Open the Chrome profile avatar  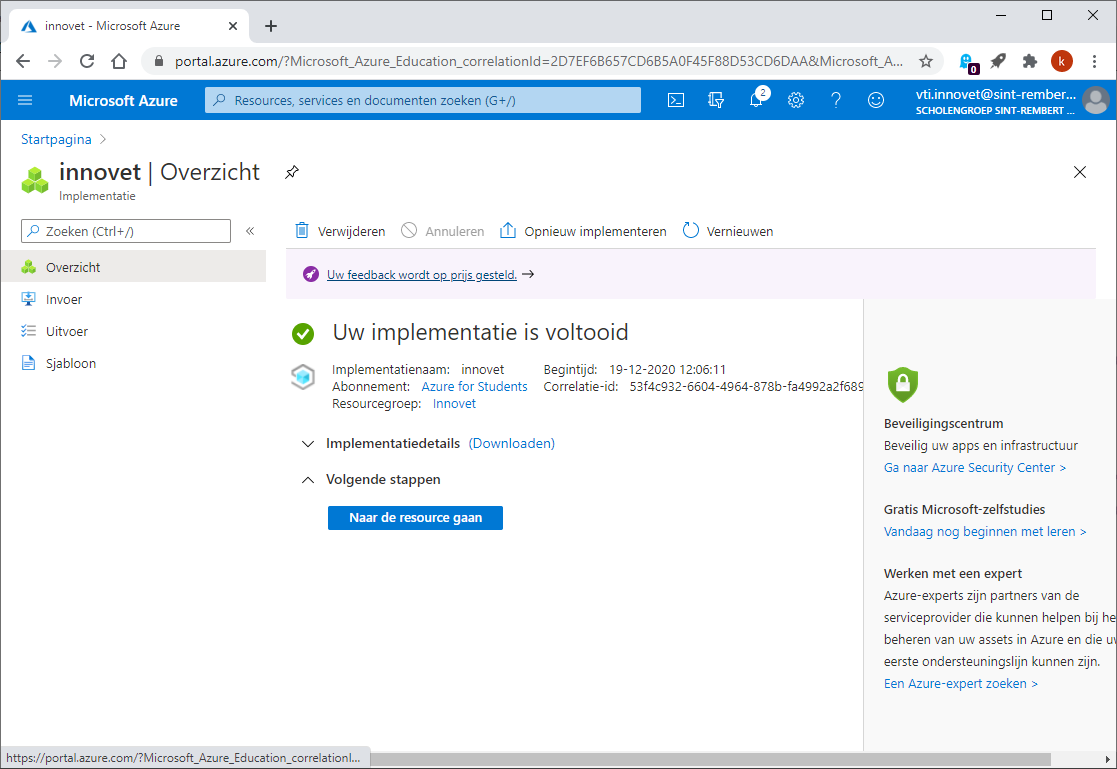pos(1061,61)
